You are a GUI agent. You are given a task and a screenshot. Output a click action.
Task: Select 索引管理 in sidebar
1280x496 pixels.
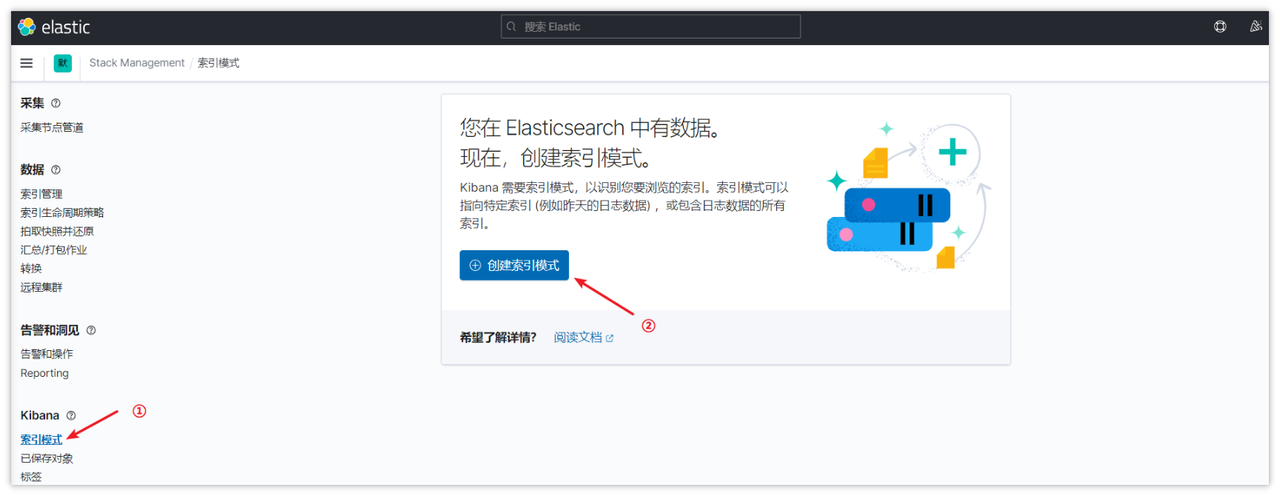pos(41,194)
